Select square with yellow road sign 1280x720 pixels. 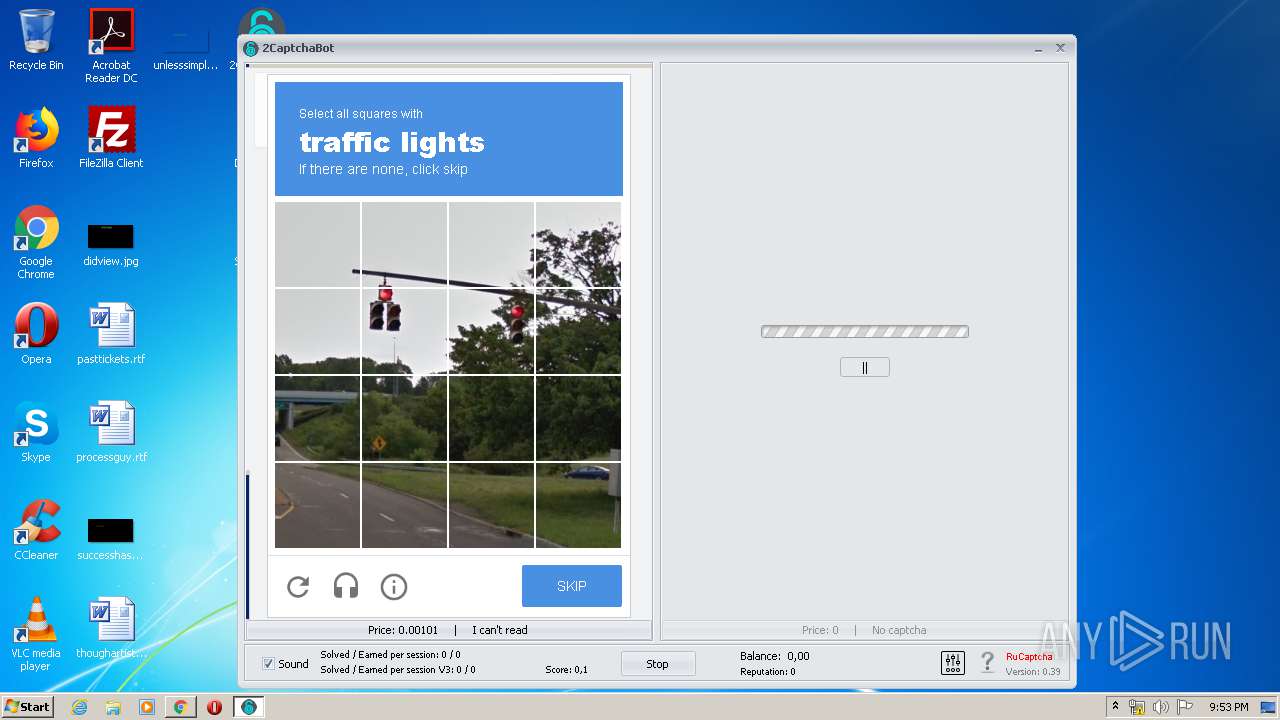[404, 418]
